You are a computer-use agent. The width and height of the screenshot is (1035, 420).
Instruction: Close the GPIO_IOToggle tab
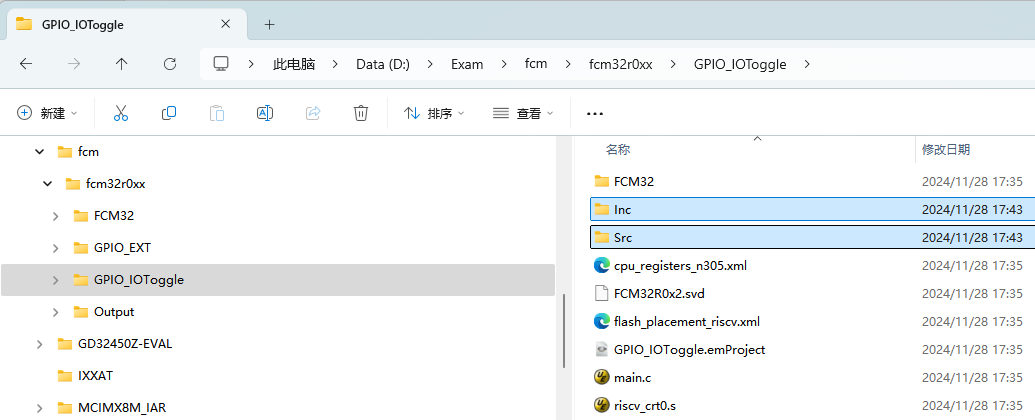point(225,24)
